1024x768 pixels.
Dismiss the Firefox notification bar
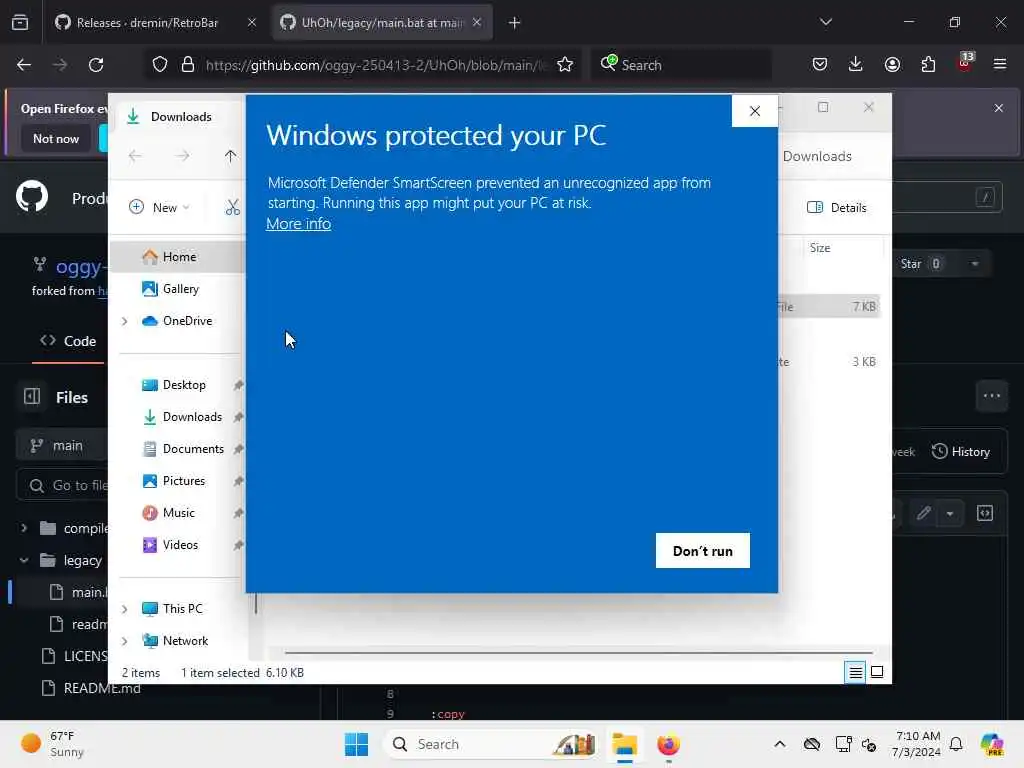(999, 108)
